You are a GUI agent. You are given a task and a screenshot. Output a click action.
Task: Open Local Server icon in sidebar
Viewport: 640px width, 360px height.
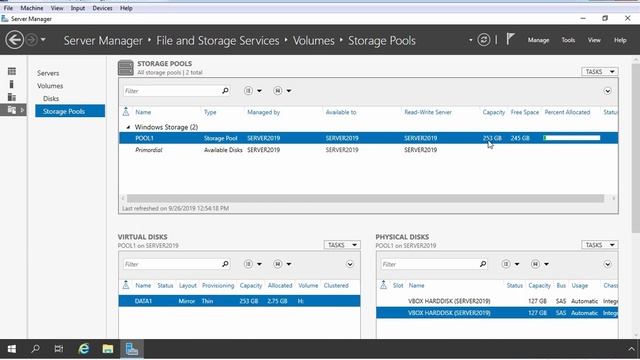pyautogui.click(x=11, y=84)
